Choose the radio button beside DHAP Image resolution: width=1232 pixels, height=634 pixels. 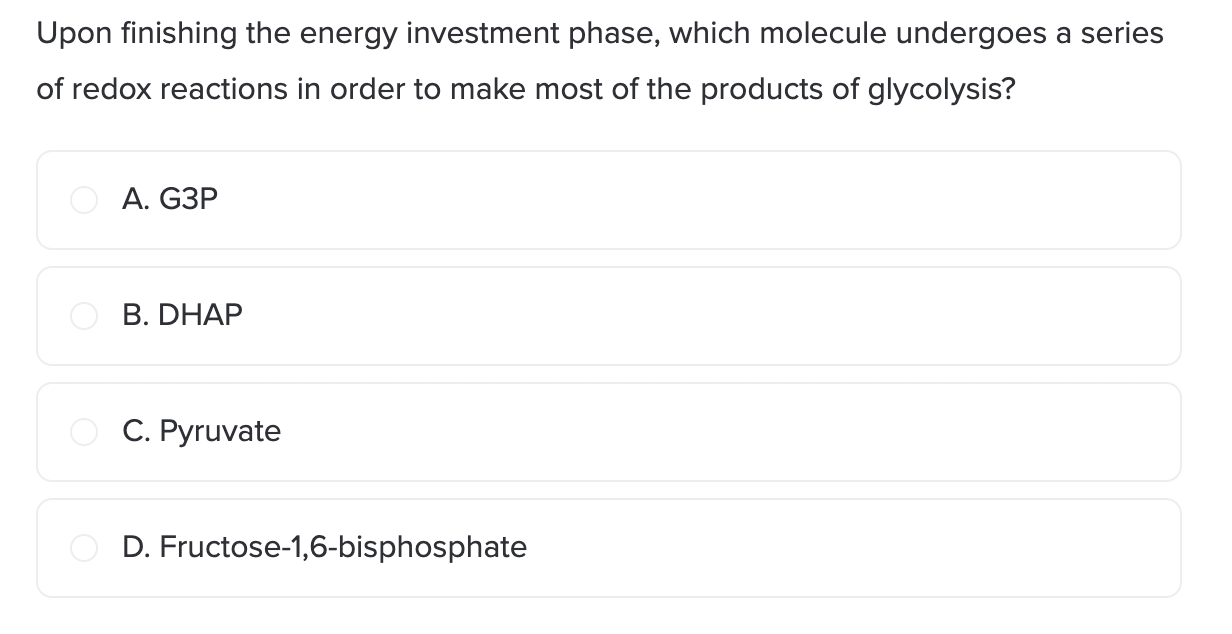click(x=84, y=316)
